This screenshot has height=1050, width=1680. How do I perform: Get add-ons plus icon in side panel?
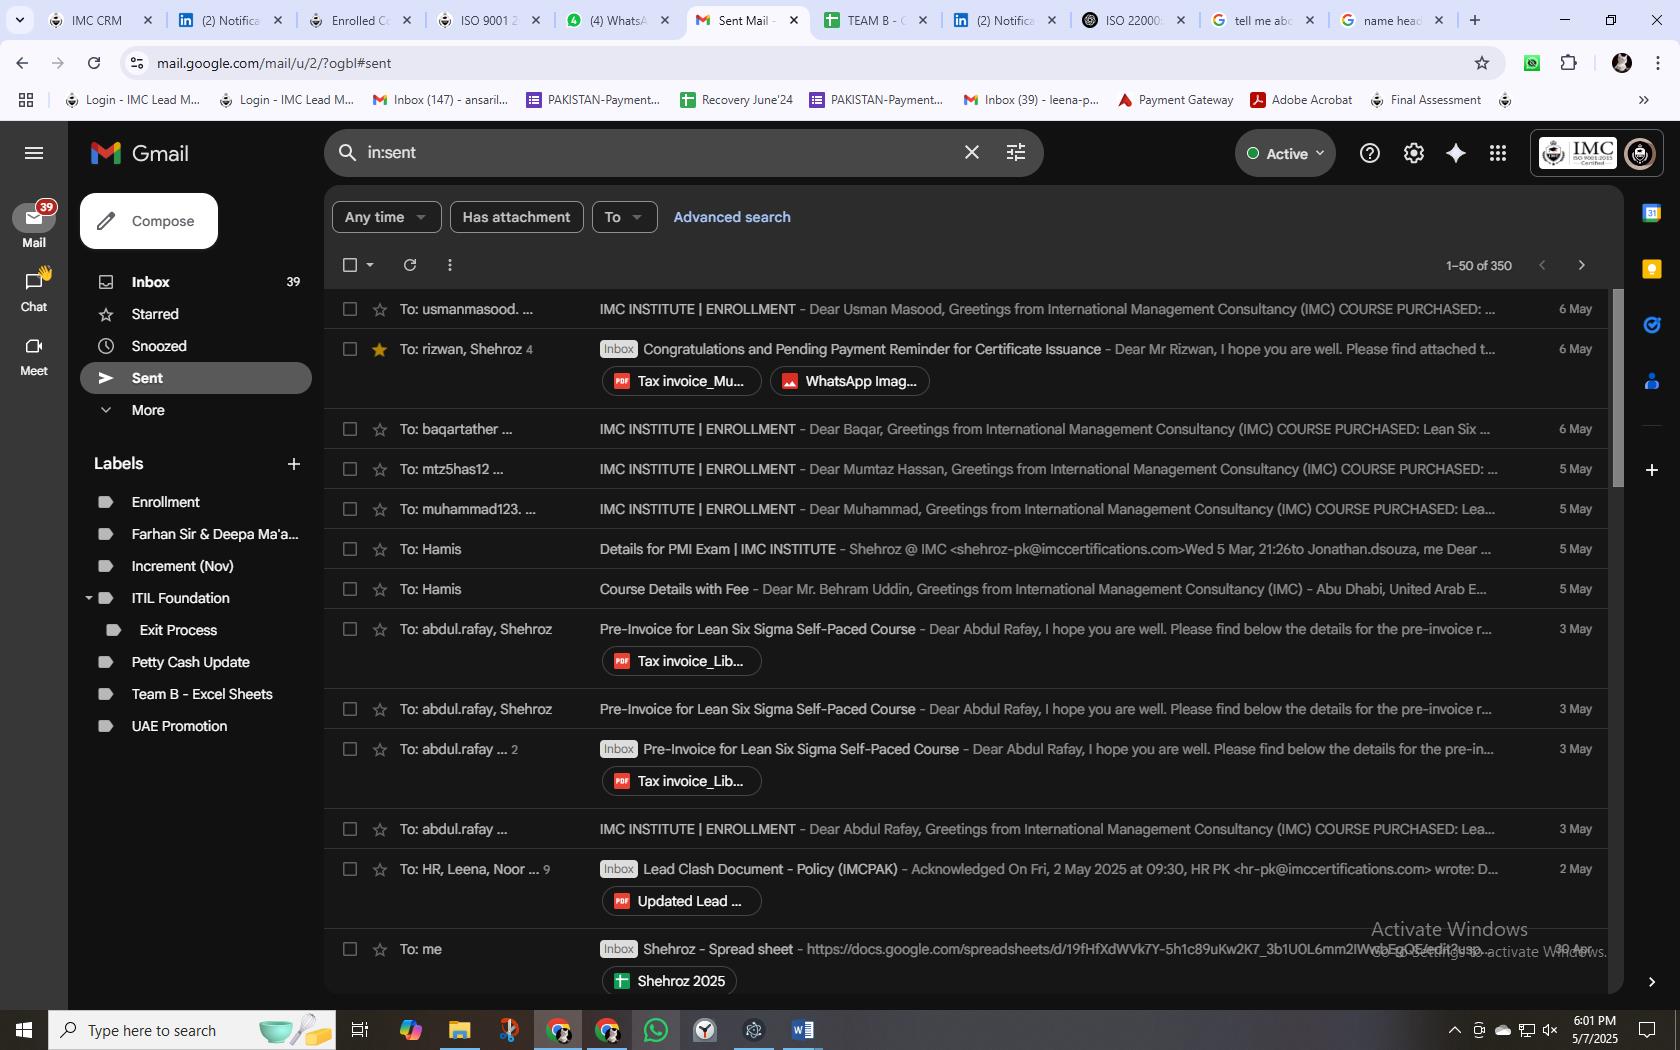point(1651,469)
